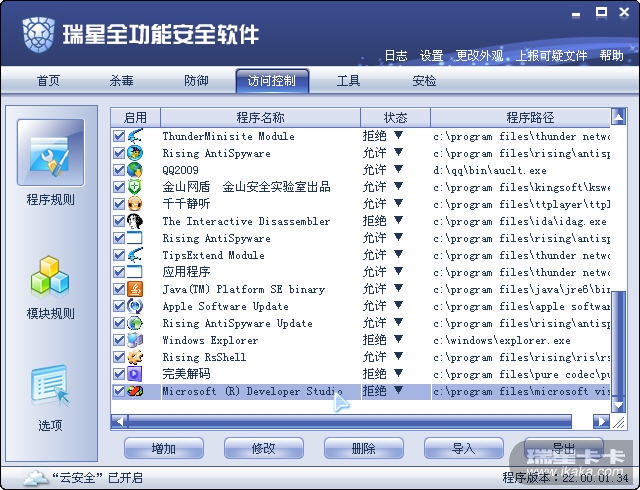The height and width of the screenshot is (490, 640).
Task: Click the 增加 button
Action: pos(164,448)
